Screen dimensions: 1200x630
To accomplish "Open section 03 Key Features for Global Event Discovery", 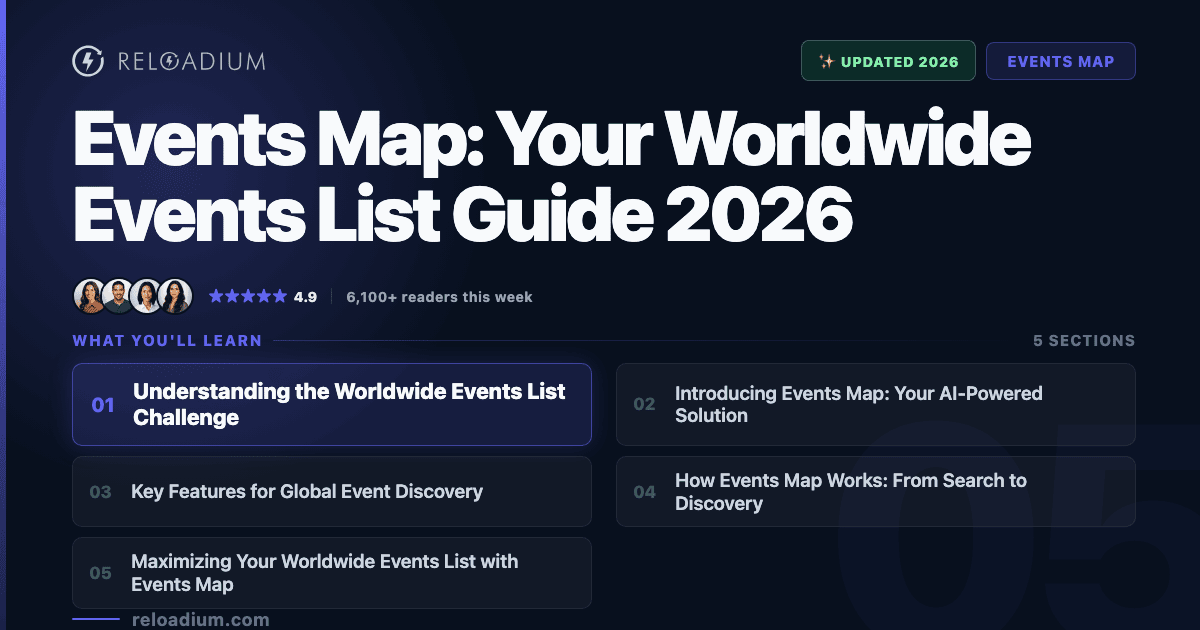I will [332, 492].
